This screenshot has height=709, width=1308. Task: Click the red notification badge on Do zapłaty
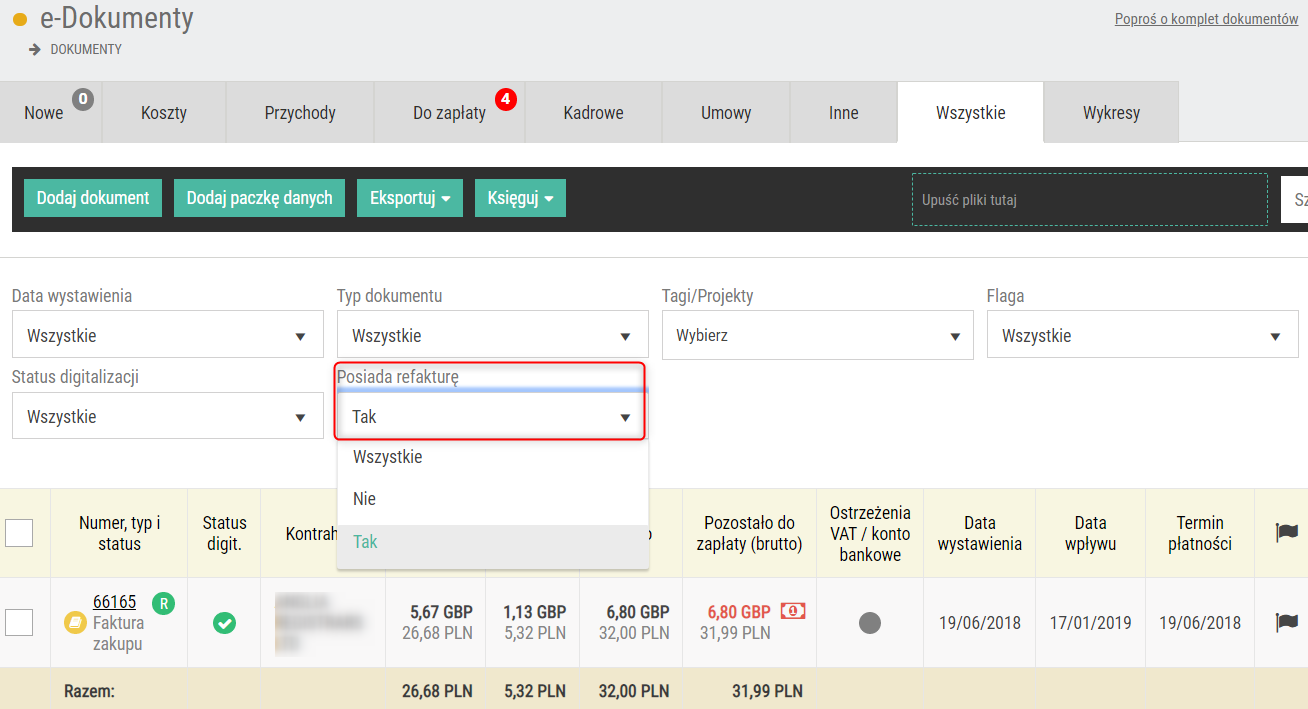click(x=506, y=100)
